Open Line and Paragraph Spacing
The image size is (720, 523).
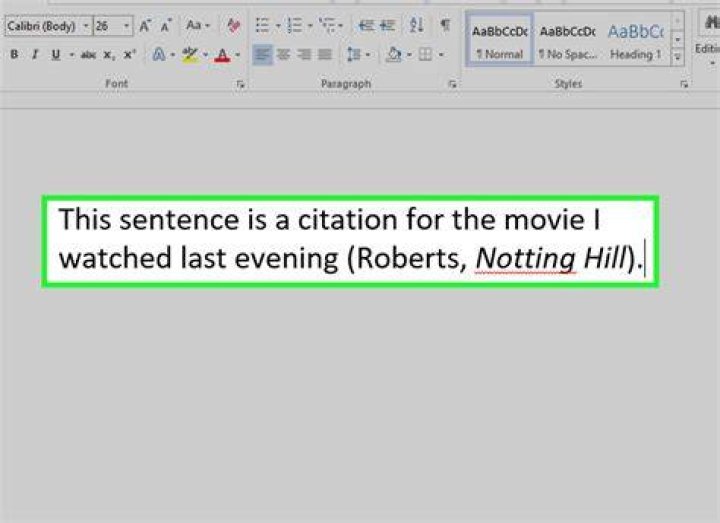click(x=354, y=55)
